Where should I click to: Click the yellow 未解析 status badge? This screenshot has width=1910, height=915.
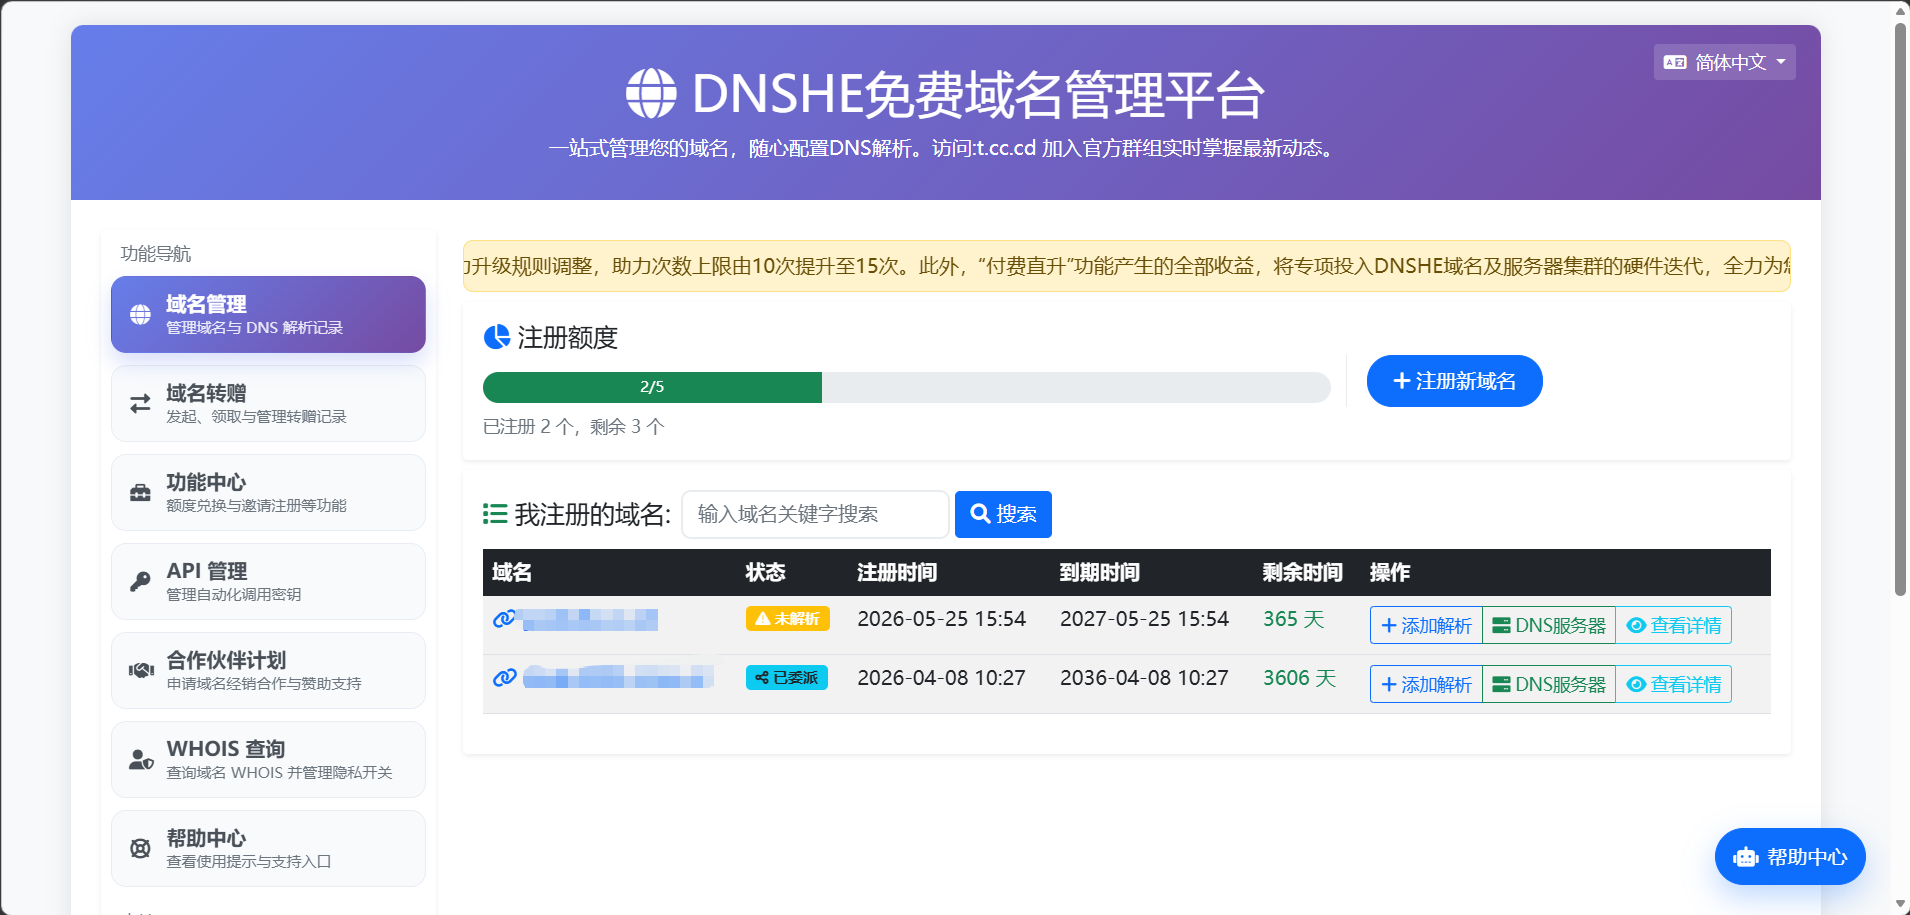click(788, 619)
